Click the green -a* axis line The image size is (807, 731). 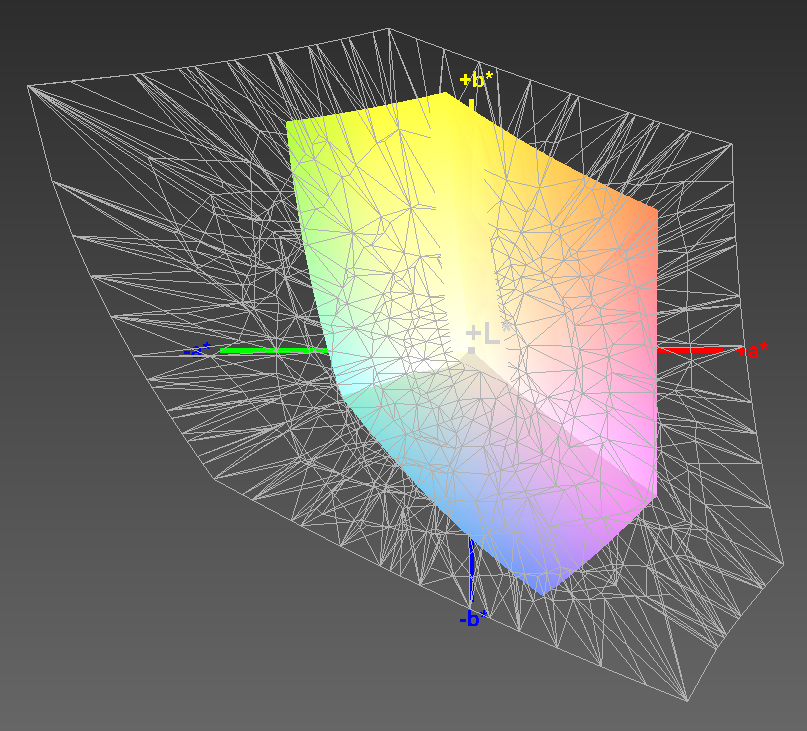pyautogui.click(x=274, y=351)
